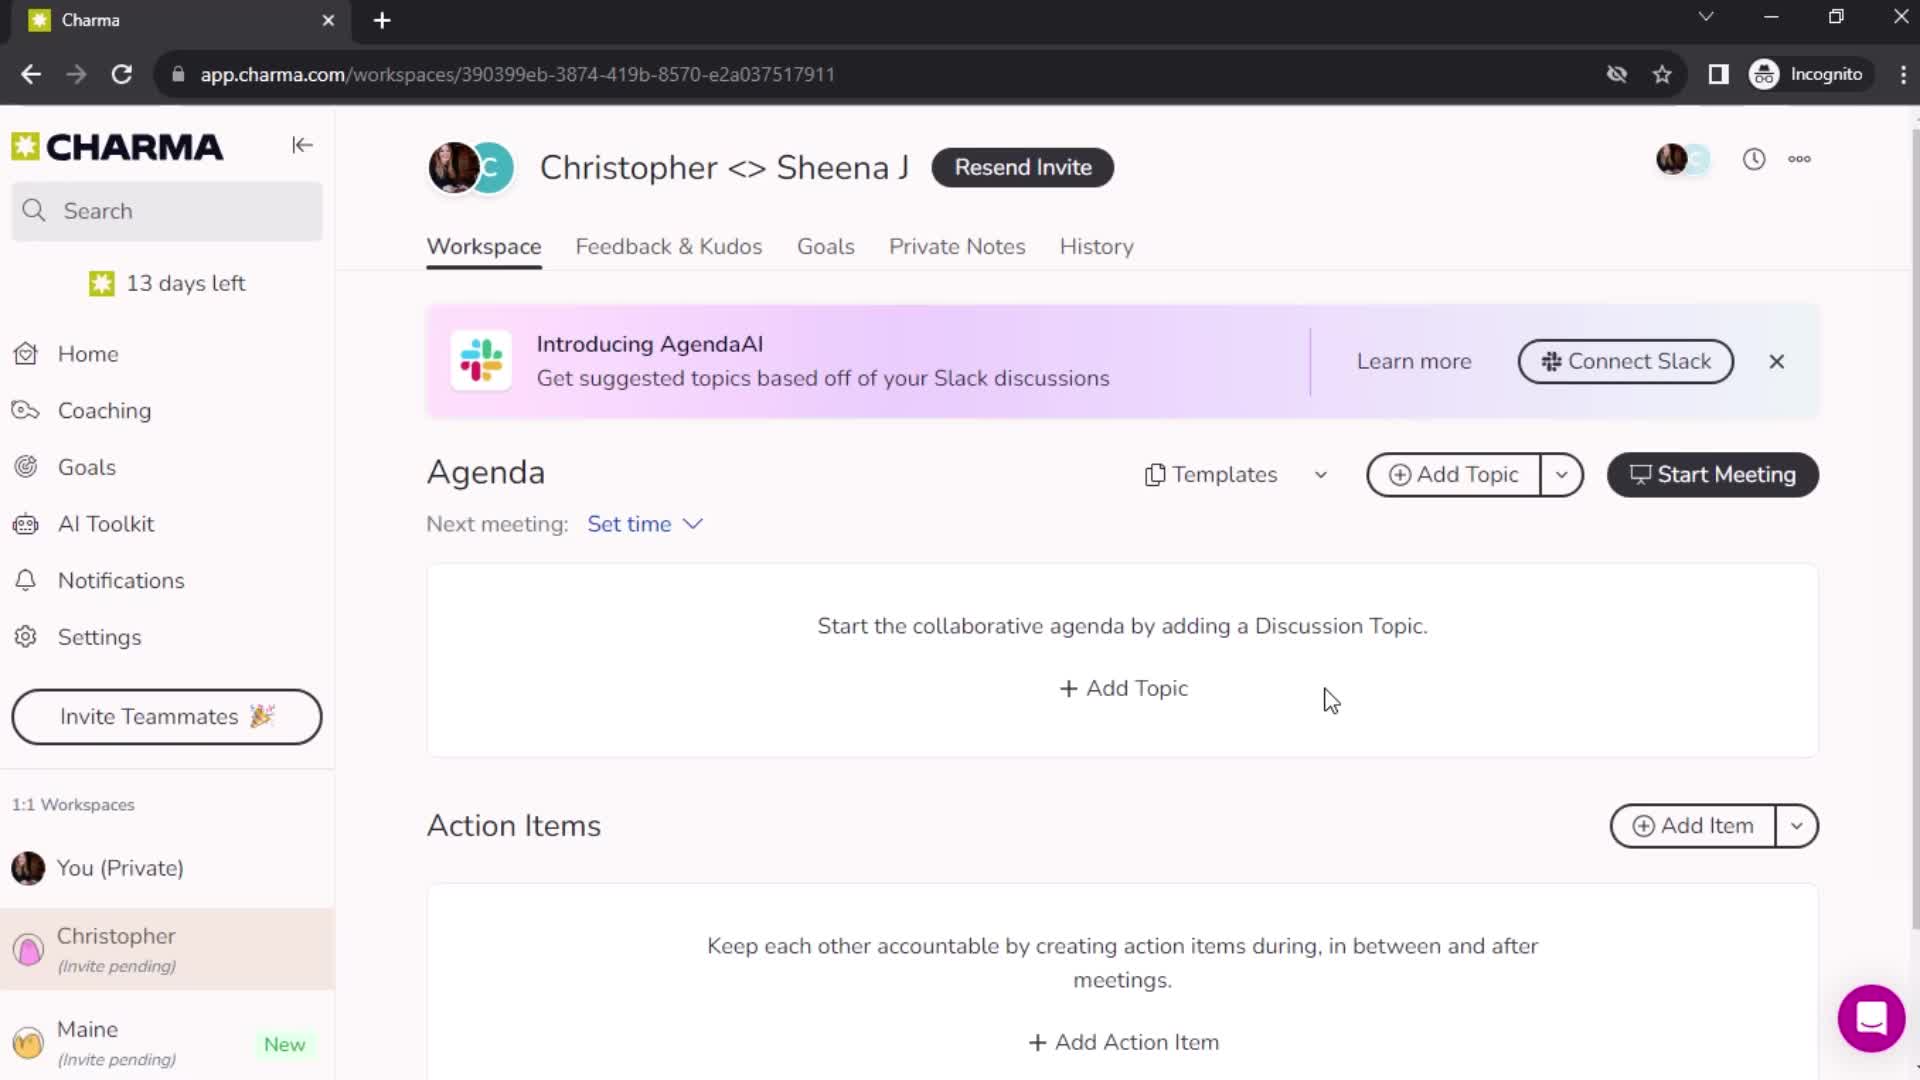Open Settings from sidebar
Screen dimensions: 1920x1080
pos(99,637)
